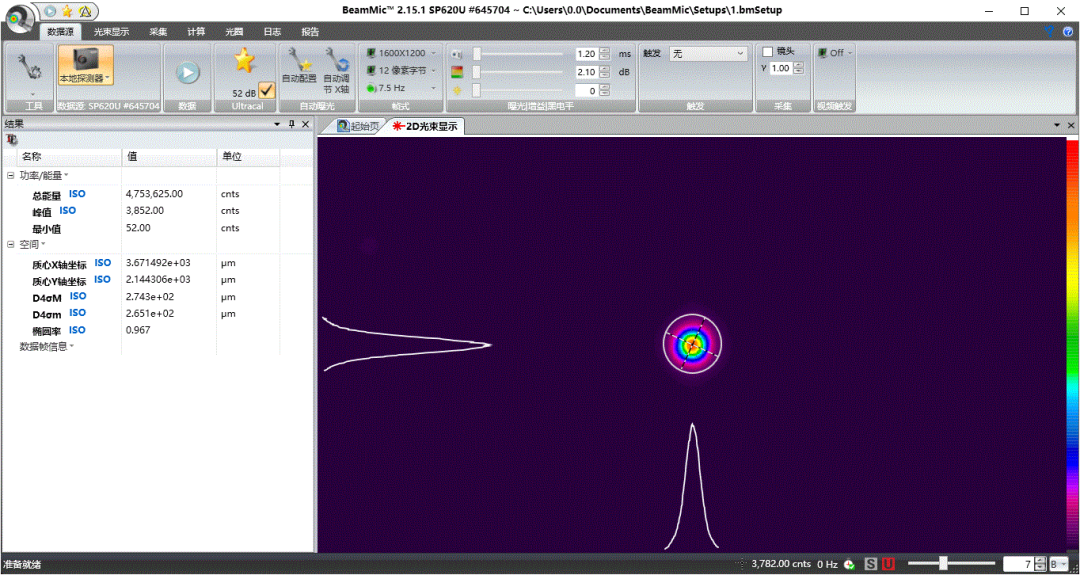Open the video trigger Off dropdown

pyautogui.click(x=835, y=52)
